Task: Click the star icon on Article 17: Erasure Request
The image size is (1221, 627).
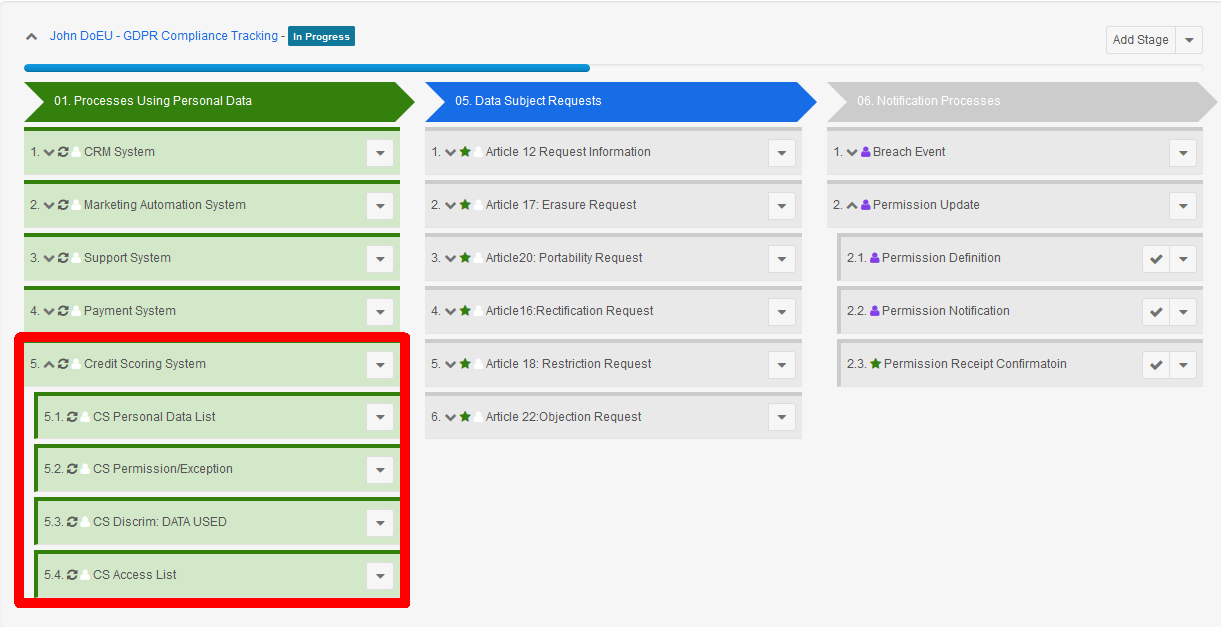Action: 465,205
